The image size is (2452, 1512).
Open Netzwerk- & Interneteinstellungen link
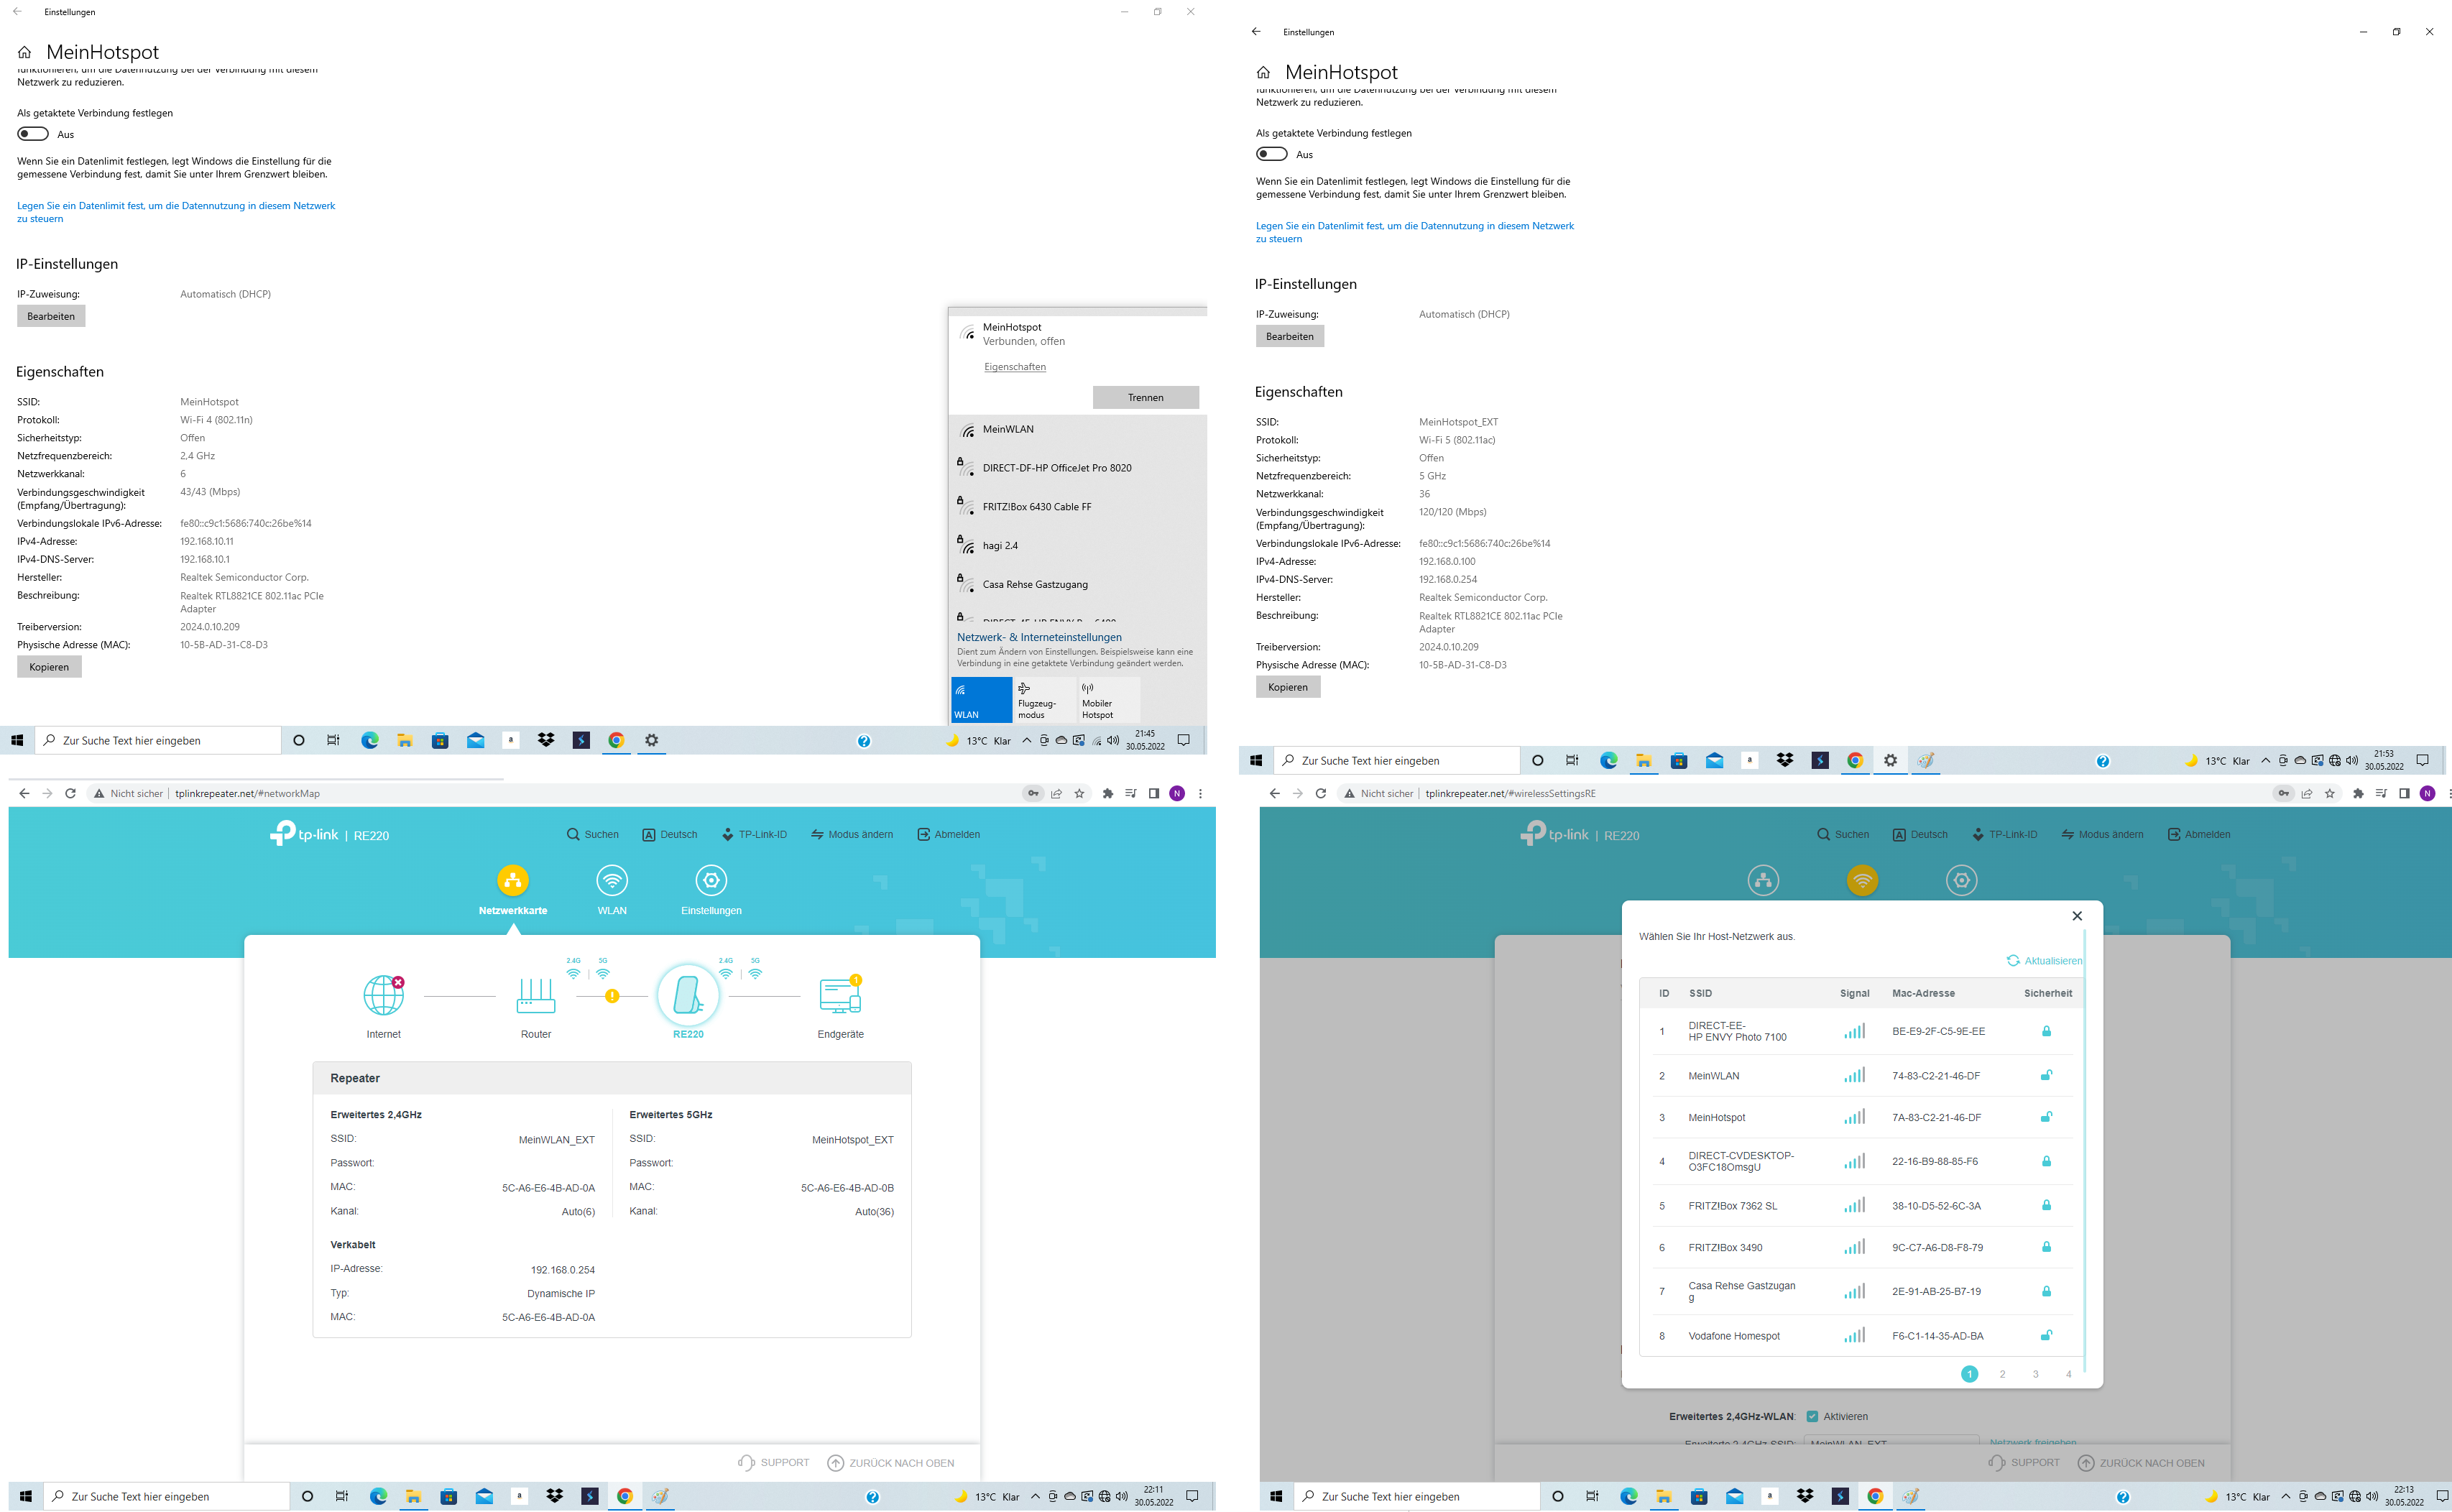click(1039, 638)
